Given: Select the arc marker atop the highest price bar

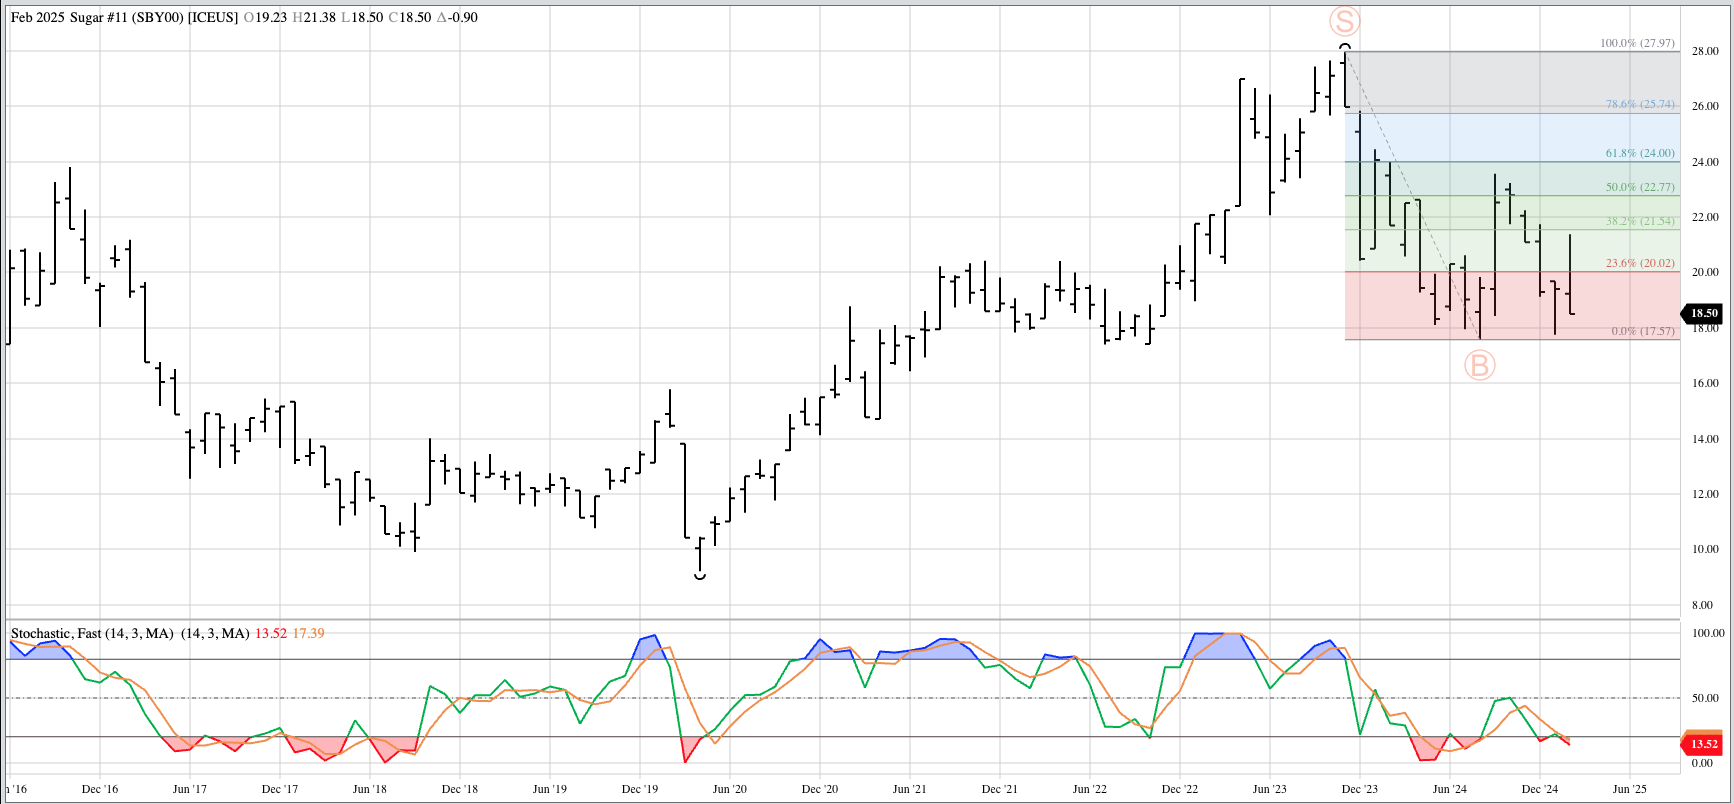Looking at the screenshot, I should [1345, 47].
